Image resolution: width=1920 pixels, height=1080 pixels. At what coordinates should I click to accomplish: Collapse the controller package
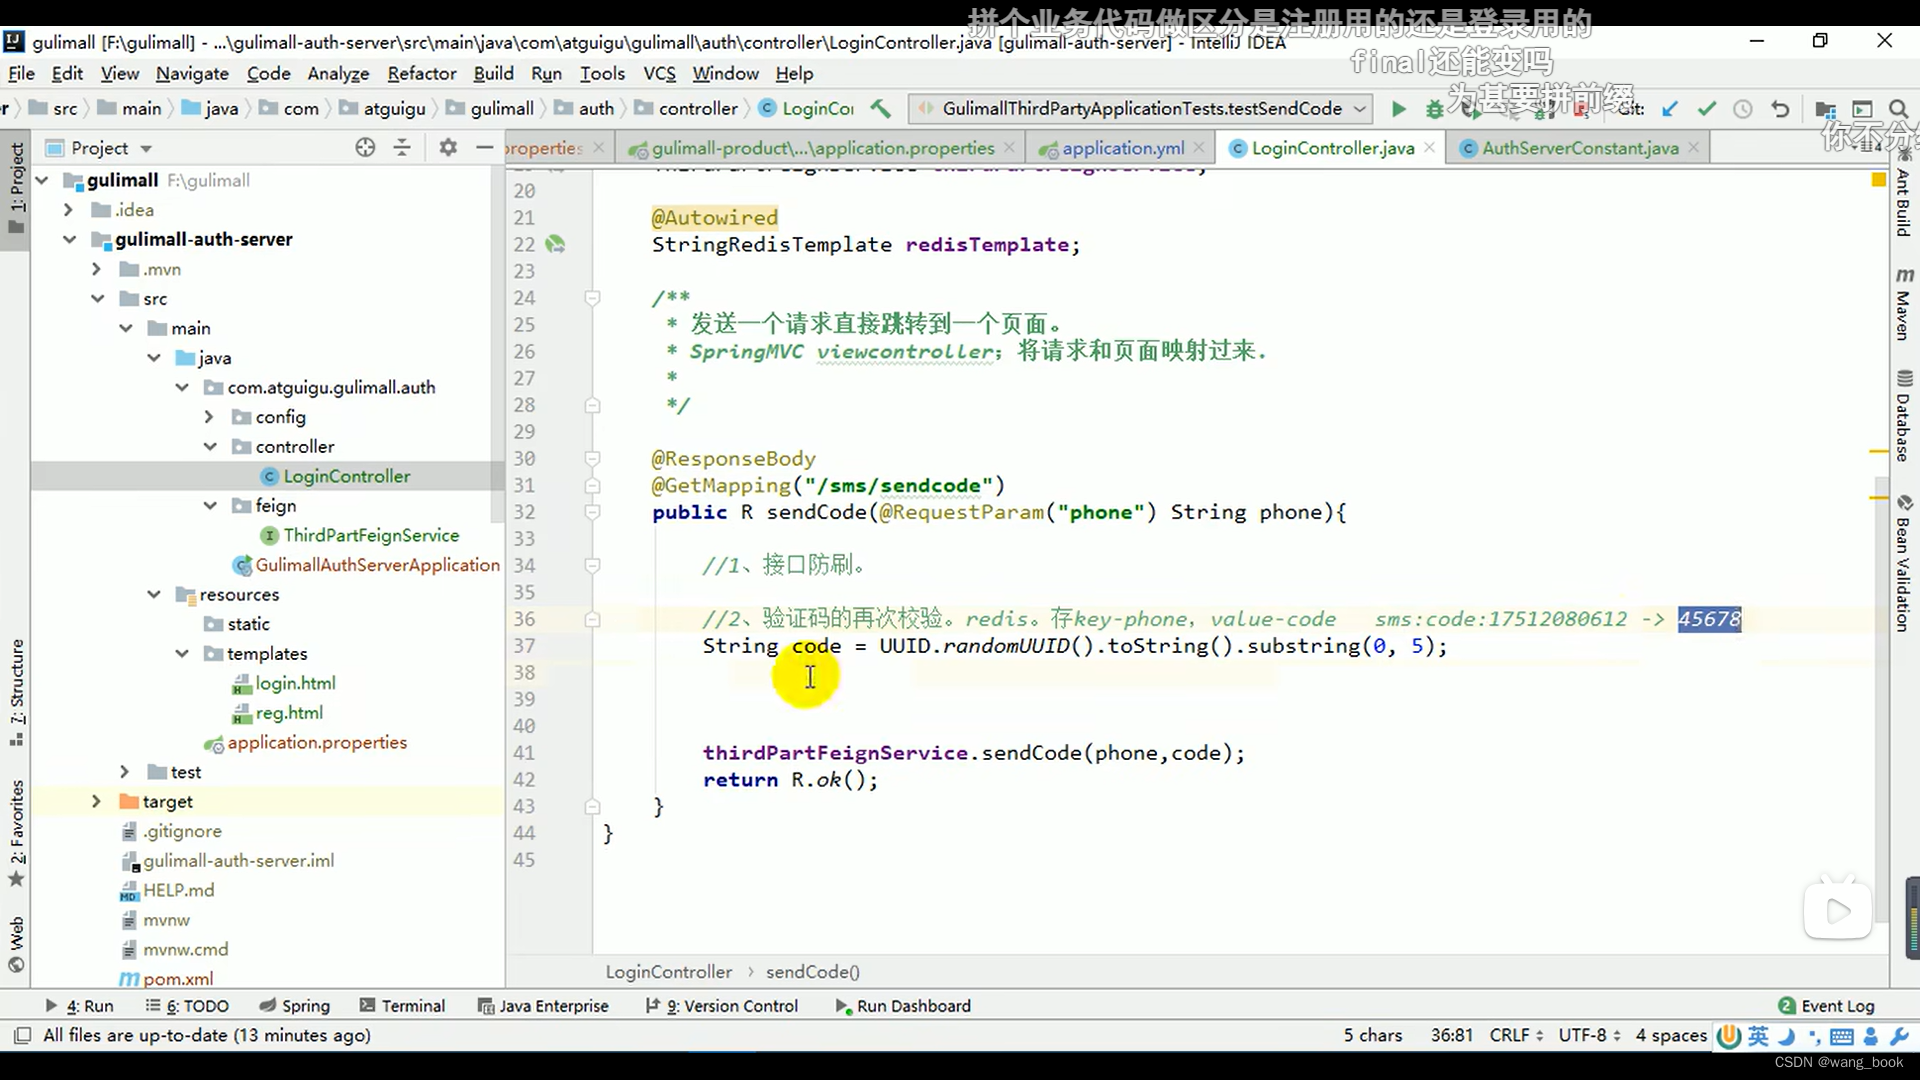coord(209,447)
